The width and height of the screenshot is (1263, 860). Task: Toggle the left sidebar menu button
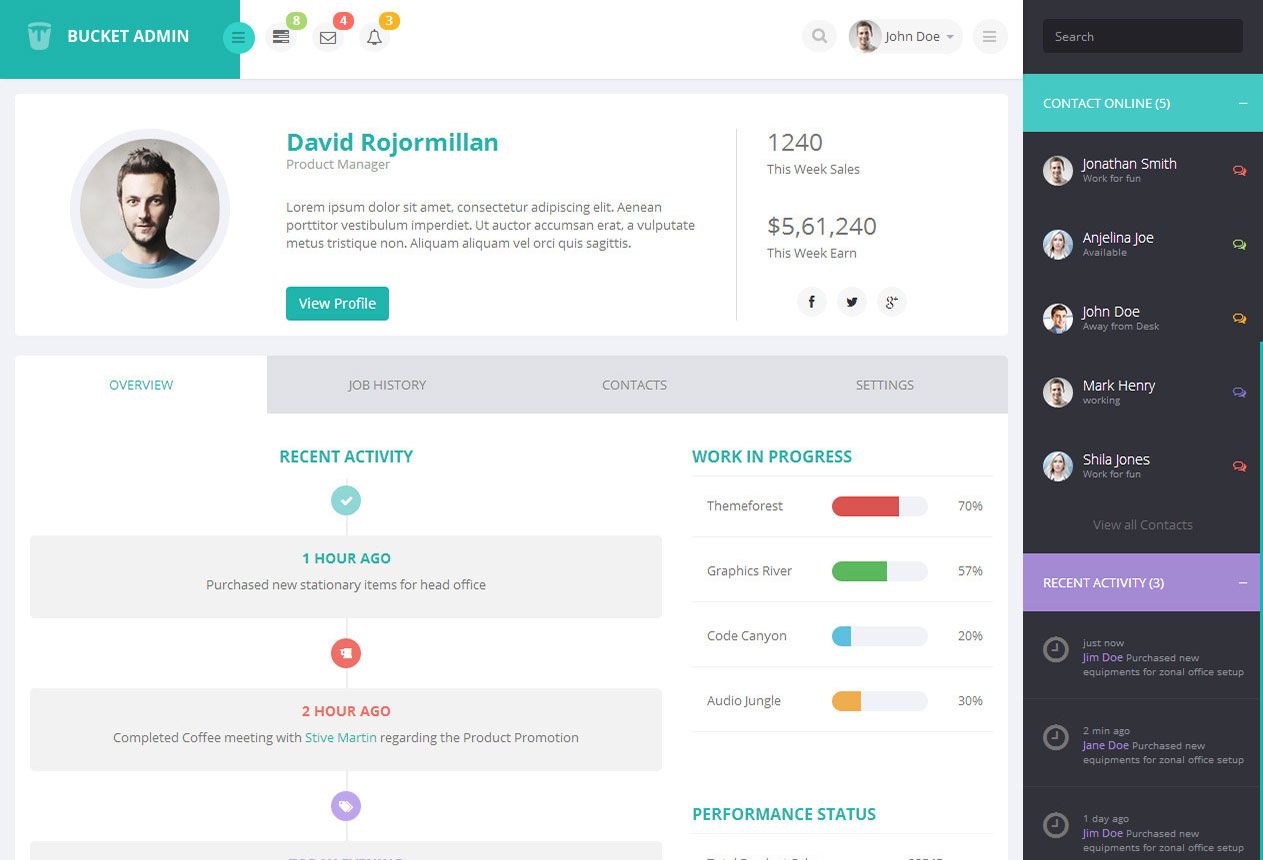(x=238, y=38)
